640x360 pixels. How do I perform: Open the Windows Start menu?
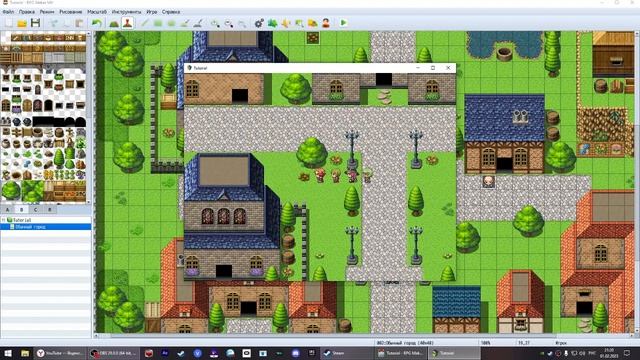tap(8, 353)
